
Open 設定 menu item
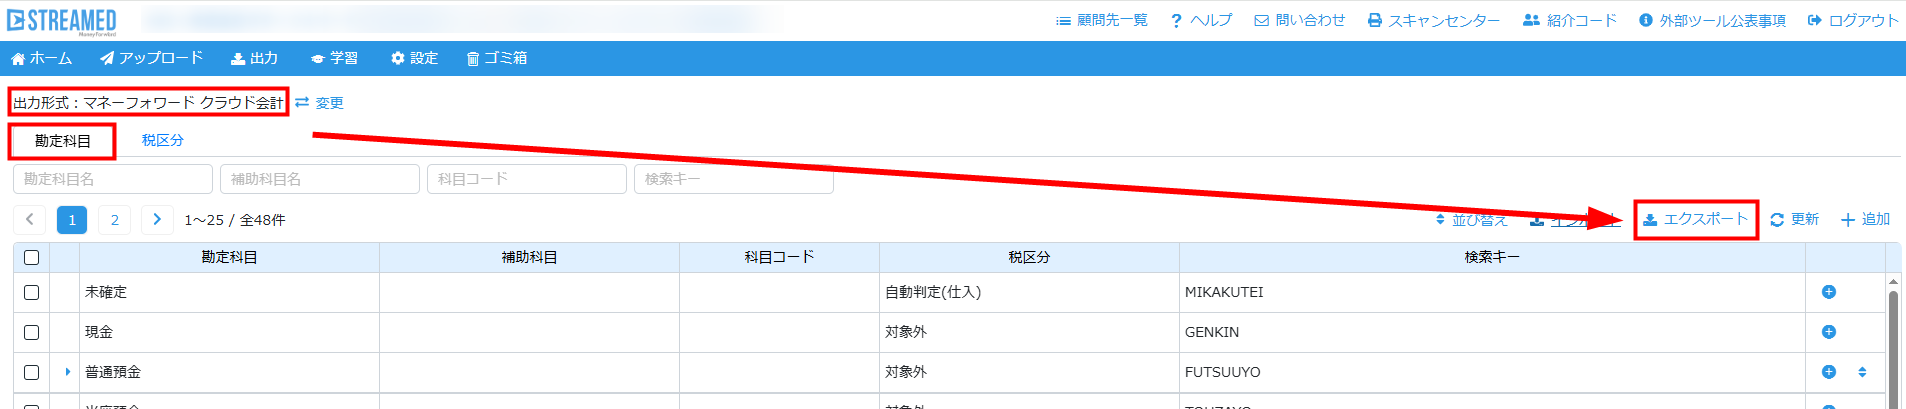(x=414, y=58)
